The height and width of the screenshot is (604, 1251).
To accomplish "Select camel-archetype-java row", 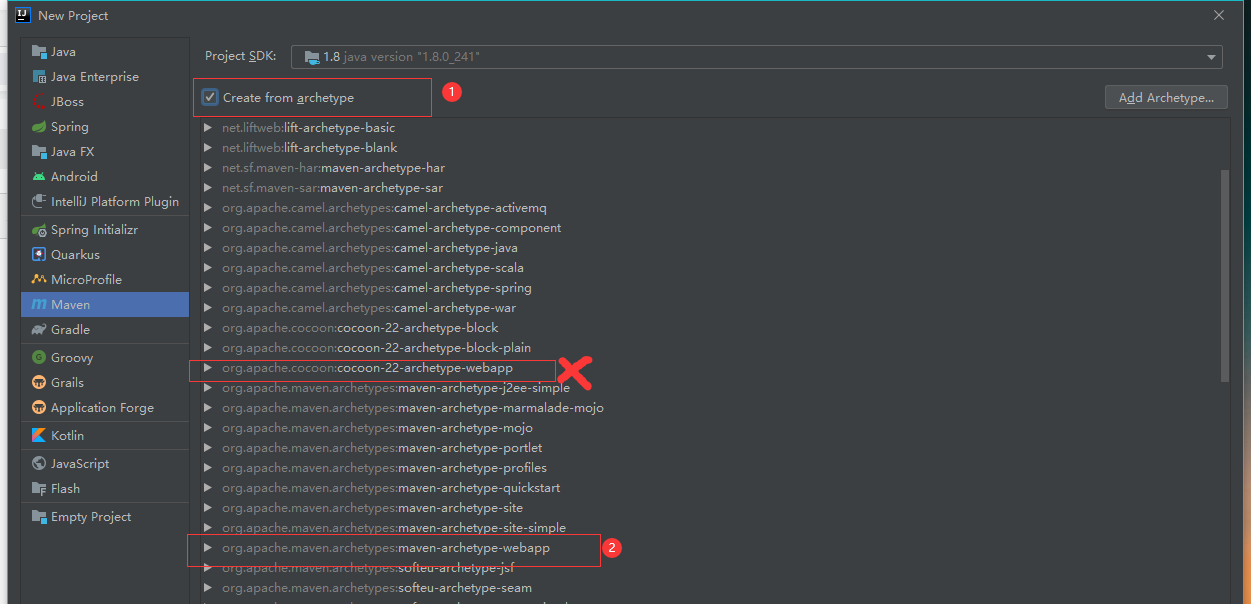I will (x=708, y=248).
